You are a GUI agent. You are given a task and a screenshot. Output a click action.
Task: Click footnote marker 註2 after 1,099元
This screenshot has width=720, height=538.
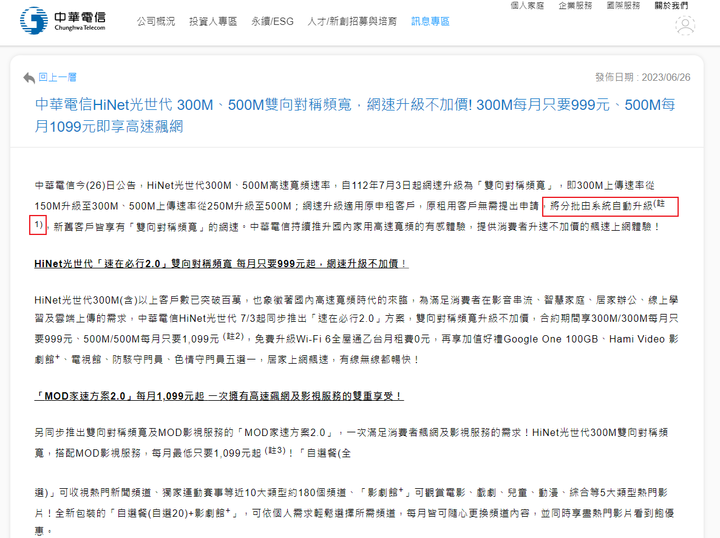click(x=234, y=337)
